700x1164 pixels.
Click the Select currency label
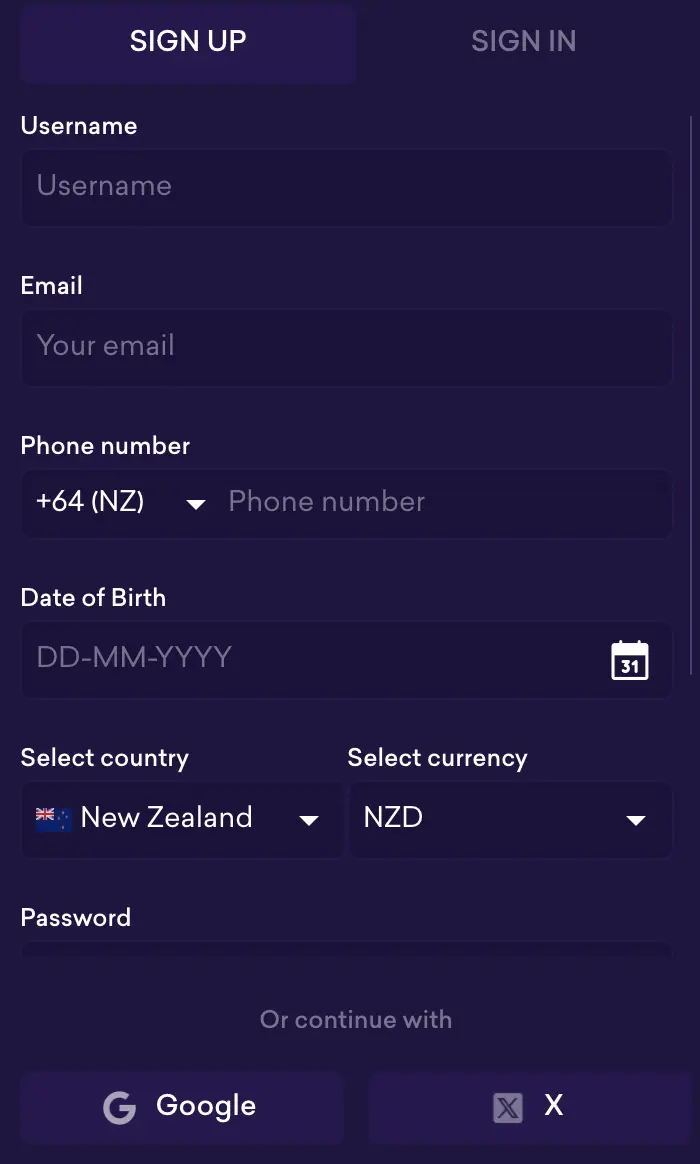[x=437, y=758]
